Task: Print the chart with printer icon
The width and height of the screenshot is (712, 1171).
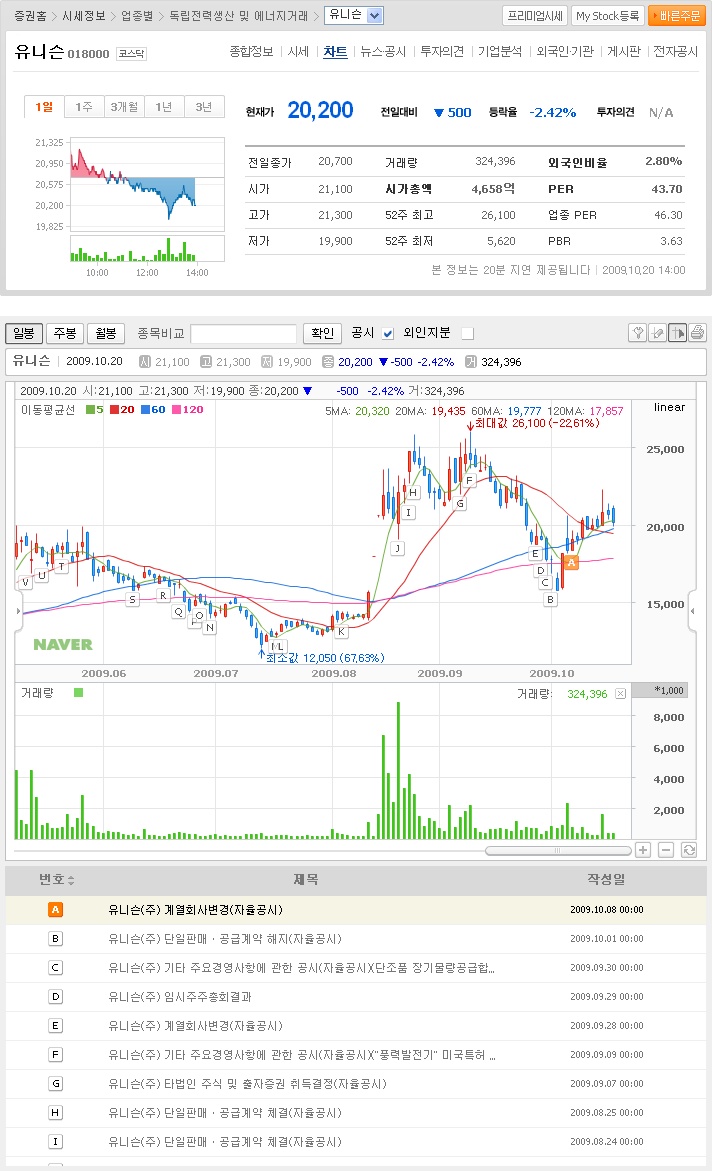Action: coord(697,332)
